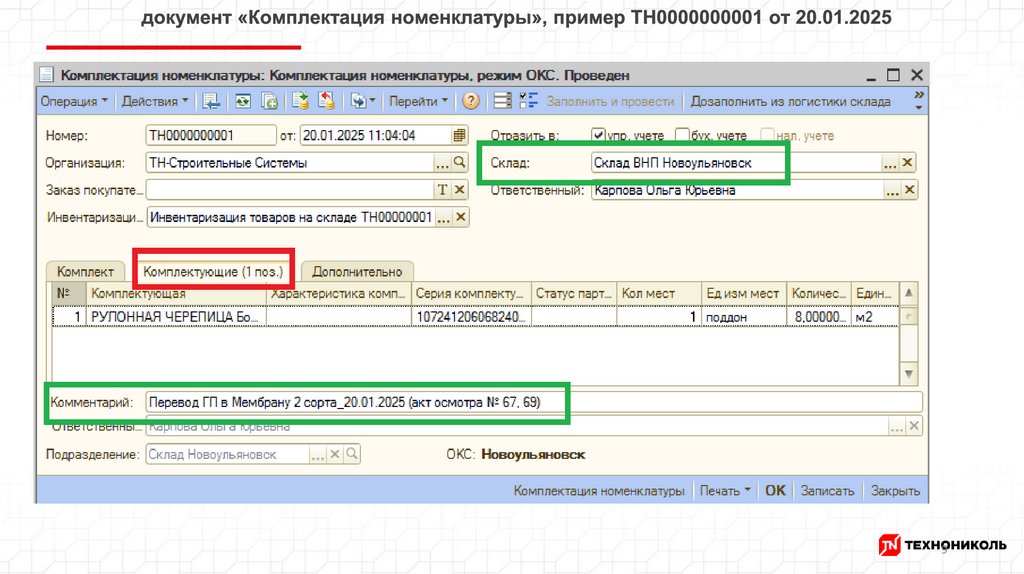Click table scrollbar up arrow

tap(908, 293)
